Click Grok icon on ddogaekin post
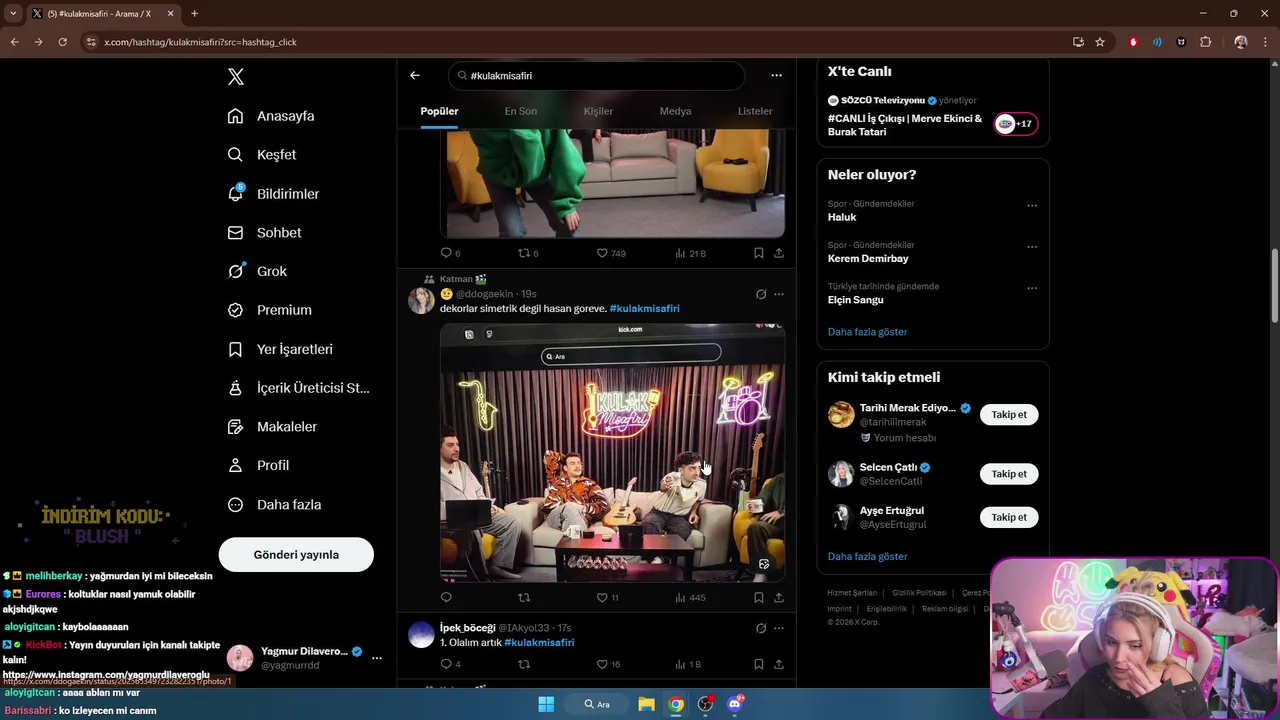Screen dimensions: 1280x720 (x=761, y=294)
